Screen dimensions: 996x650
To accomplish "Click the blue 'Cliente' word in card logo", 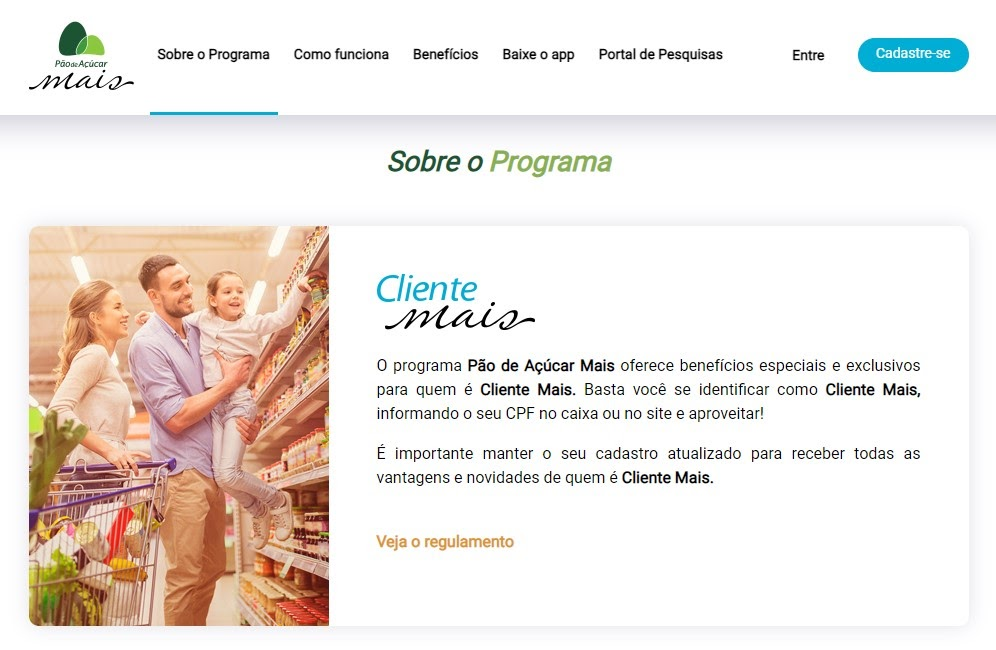I will pos(426,289).
